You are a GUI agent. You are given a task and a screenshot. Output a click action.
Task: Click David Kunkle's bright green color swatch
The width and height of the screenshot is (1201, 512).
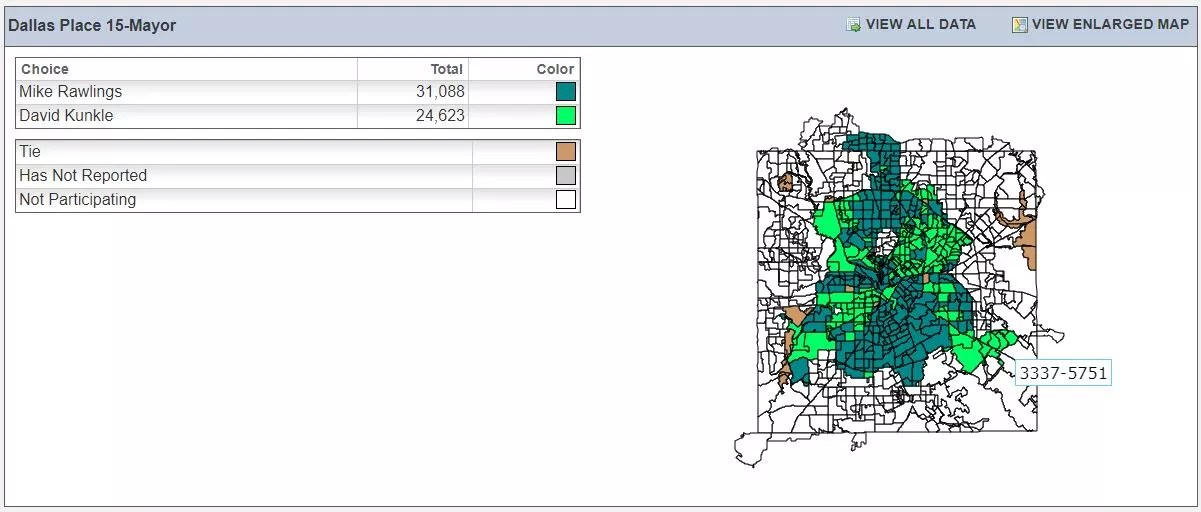click(566, 116)
